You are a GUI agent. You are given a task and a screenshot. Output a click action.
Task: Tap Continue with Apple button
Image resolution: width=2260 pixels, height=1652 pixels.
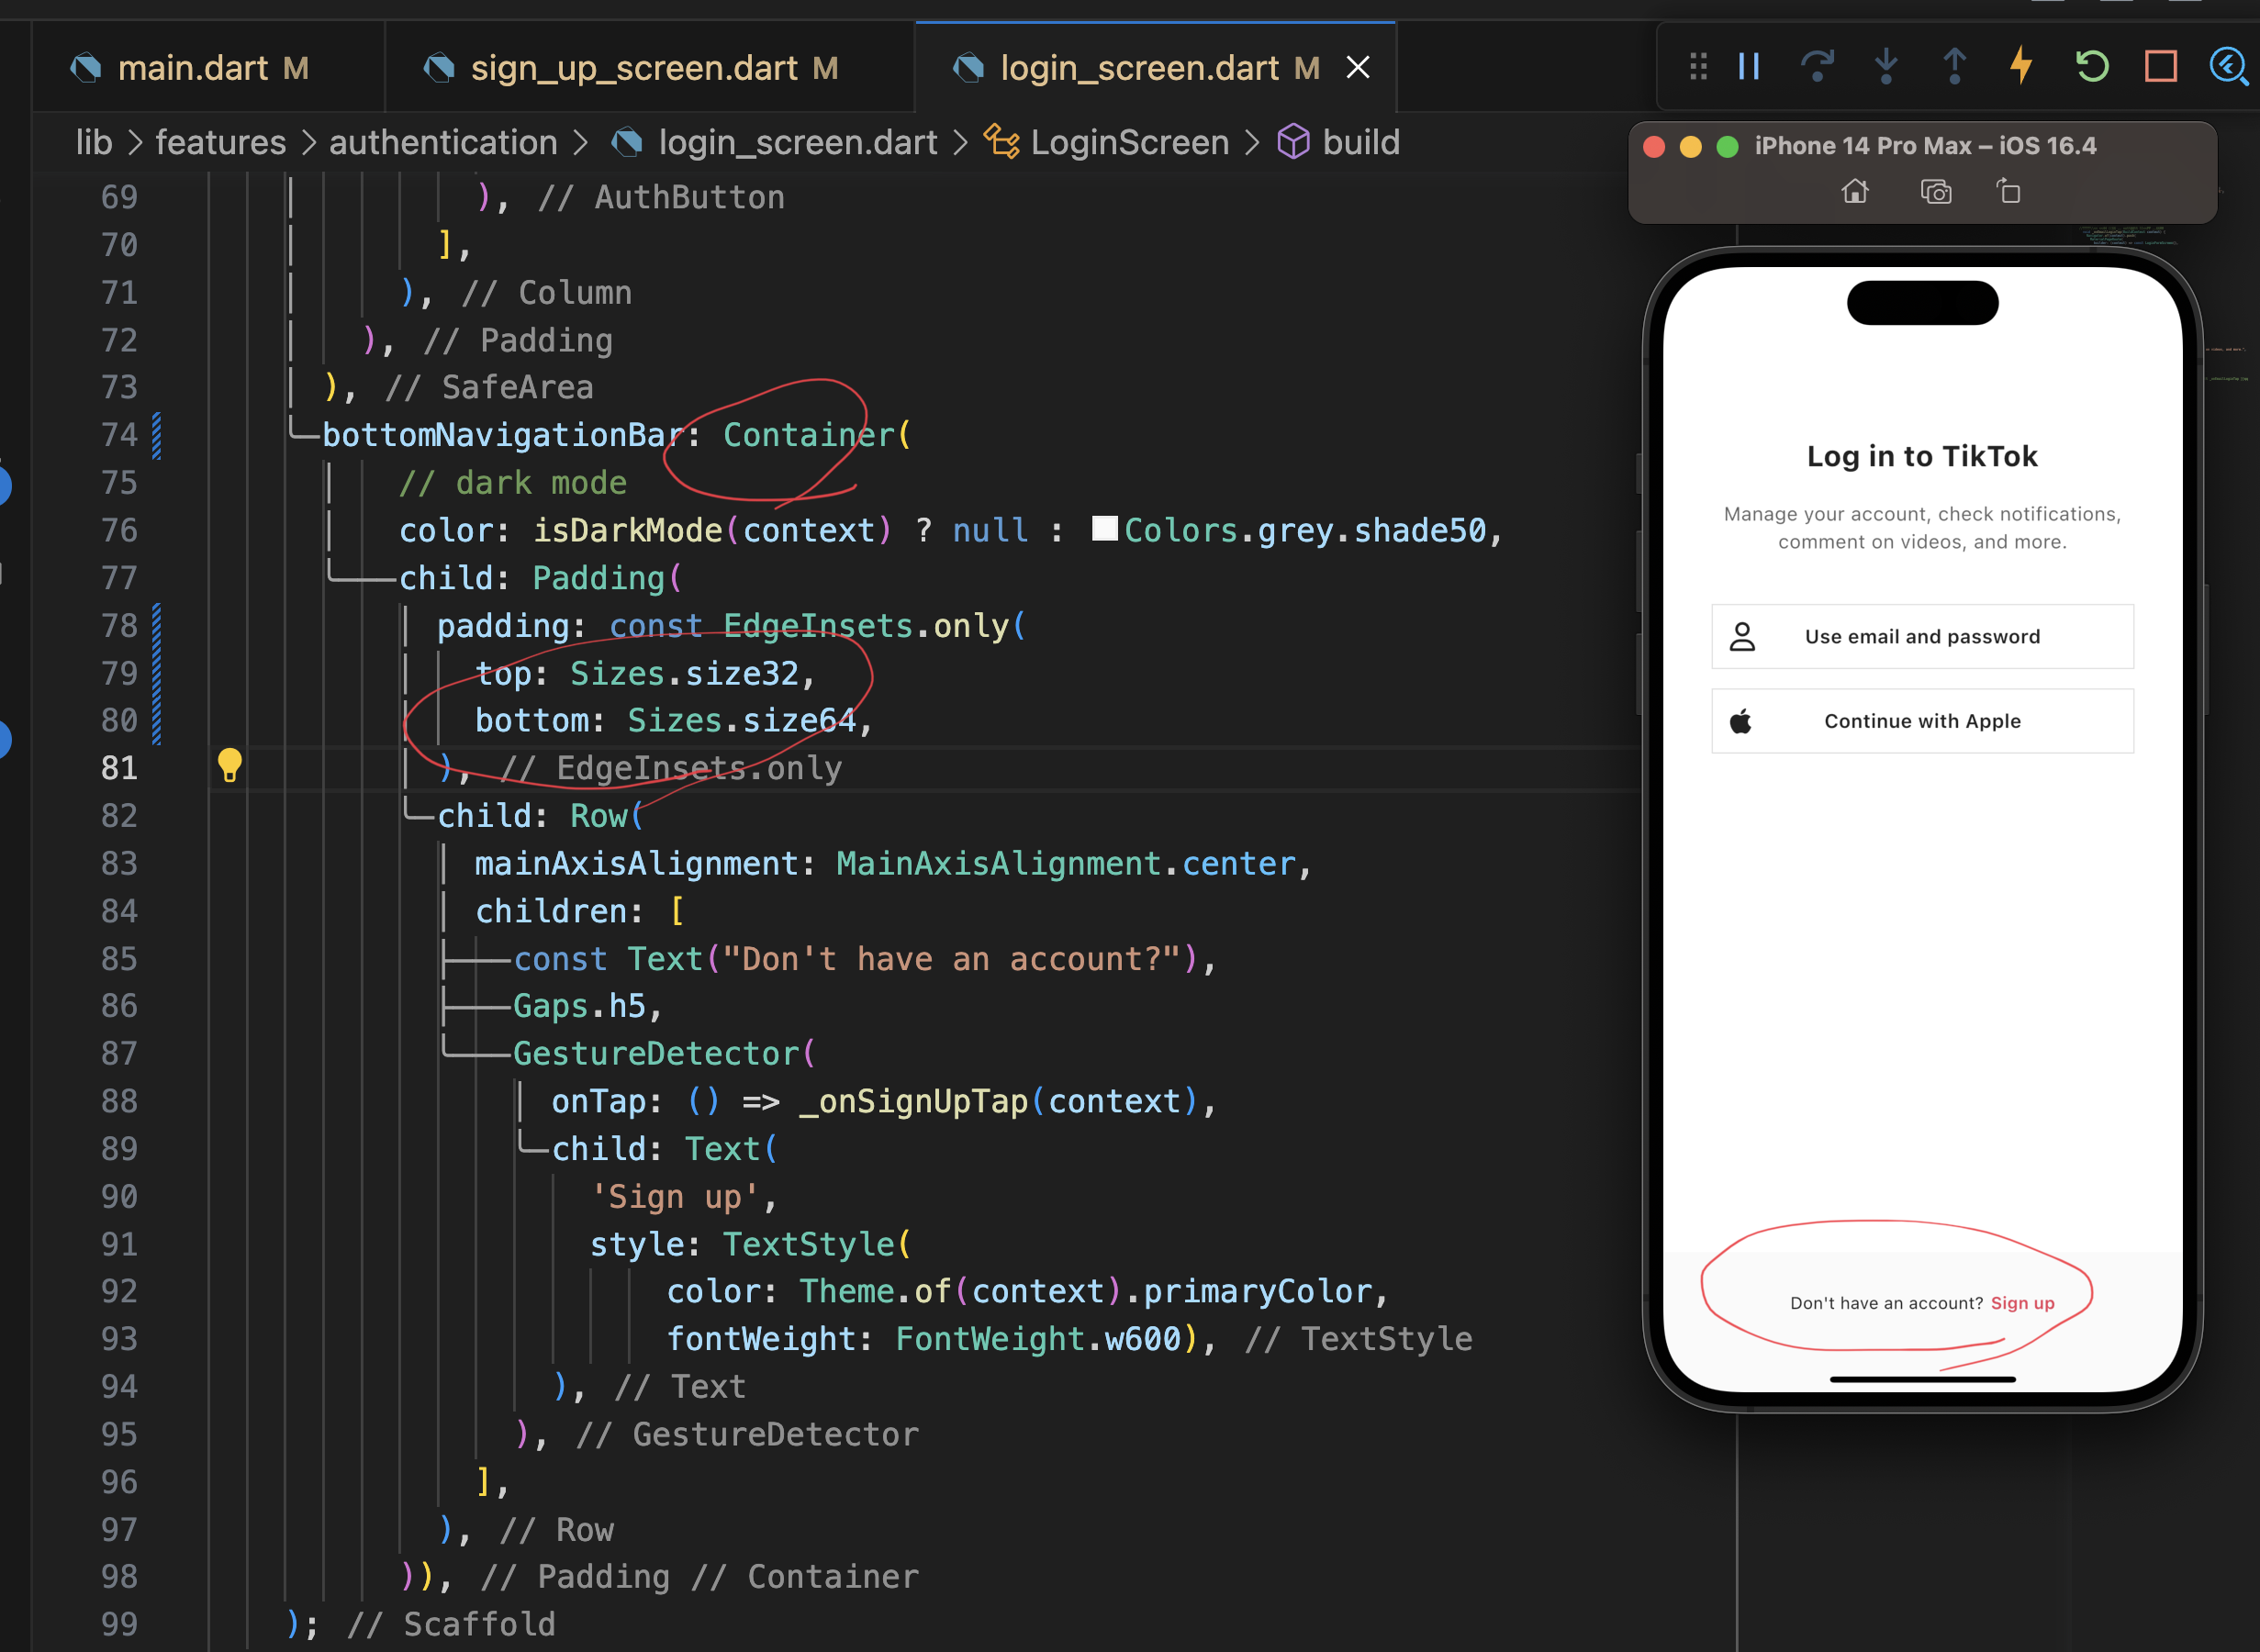click(1922, 721)
